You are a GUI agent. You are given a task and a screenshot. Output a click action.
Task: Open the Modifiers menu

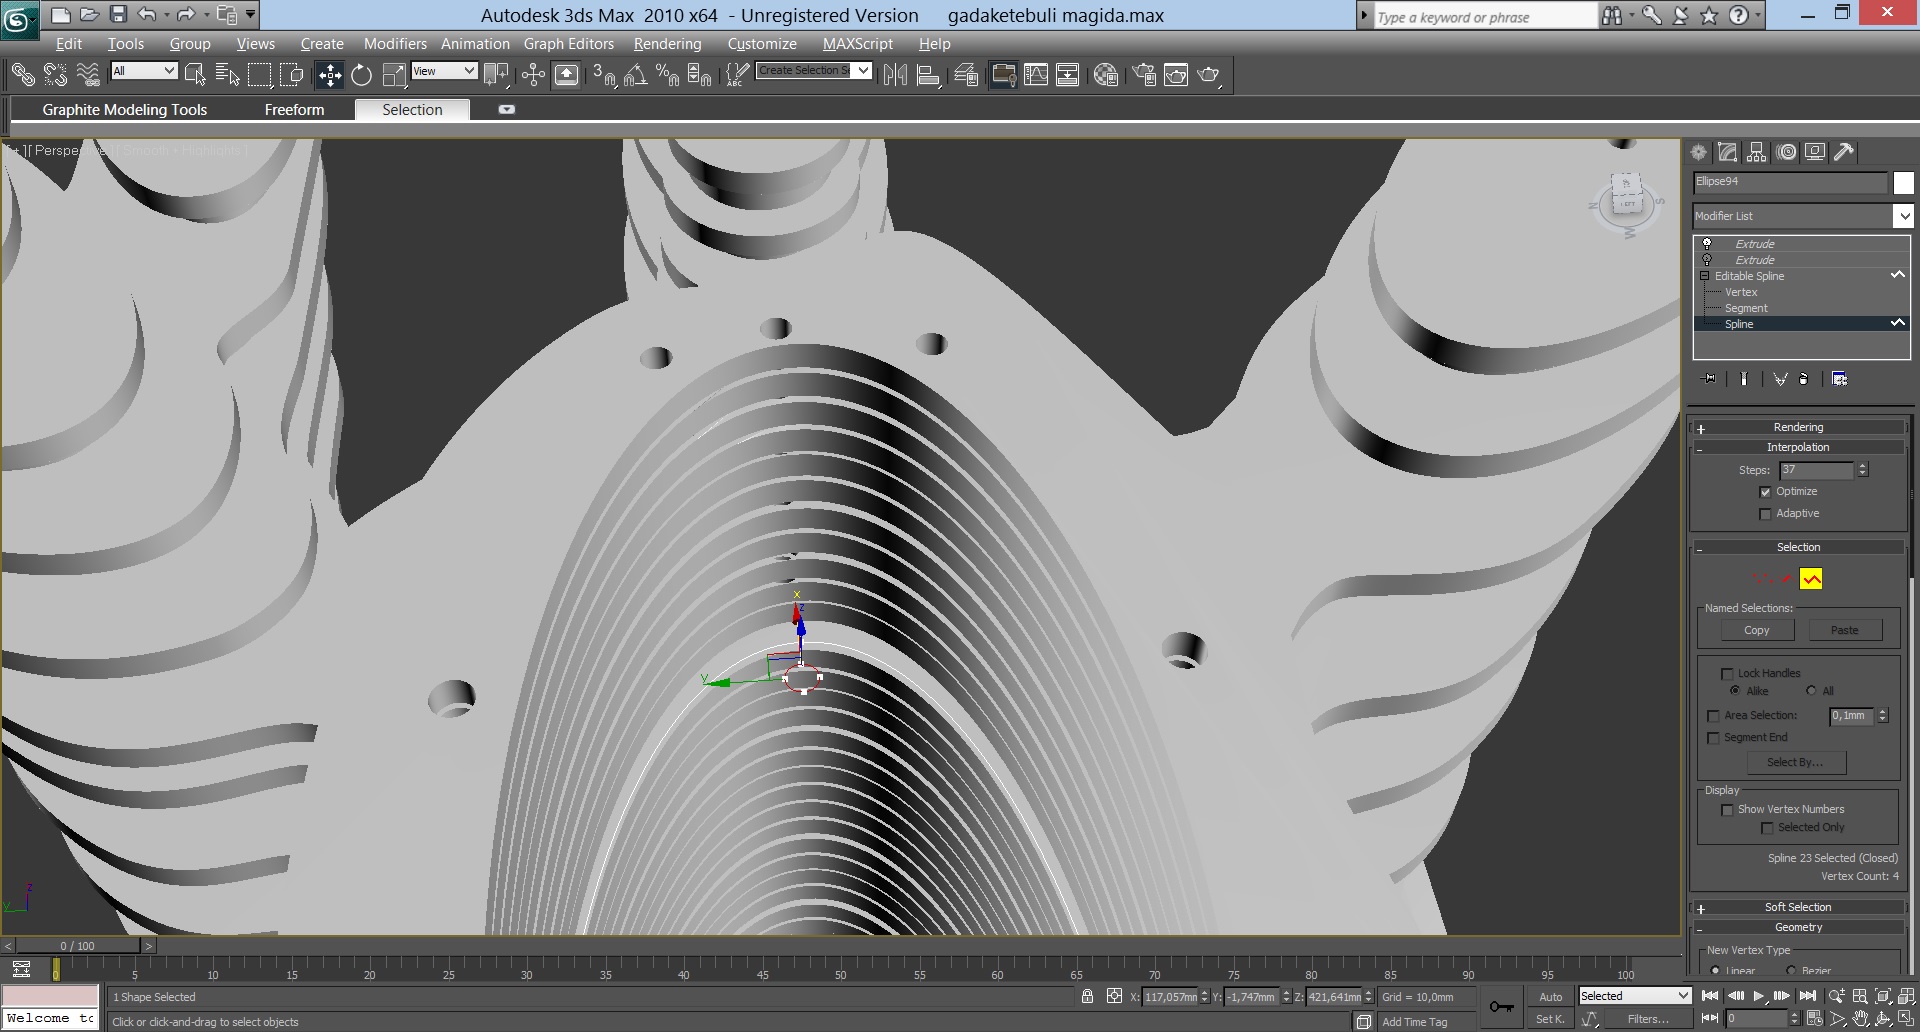click(394, 44)
